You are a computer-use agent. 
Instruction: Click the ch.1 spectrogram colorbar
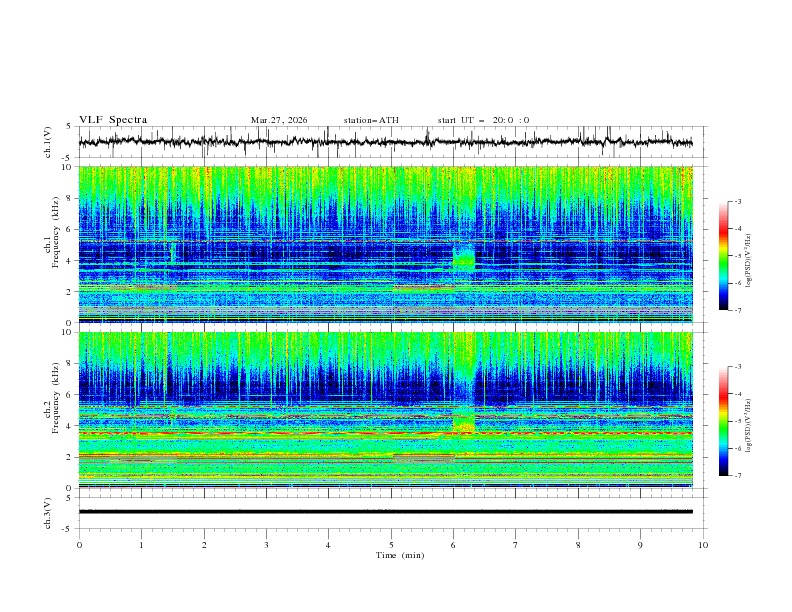pos(724,255)
